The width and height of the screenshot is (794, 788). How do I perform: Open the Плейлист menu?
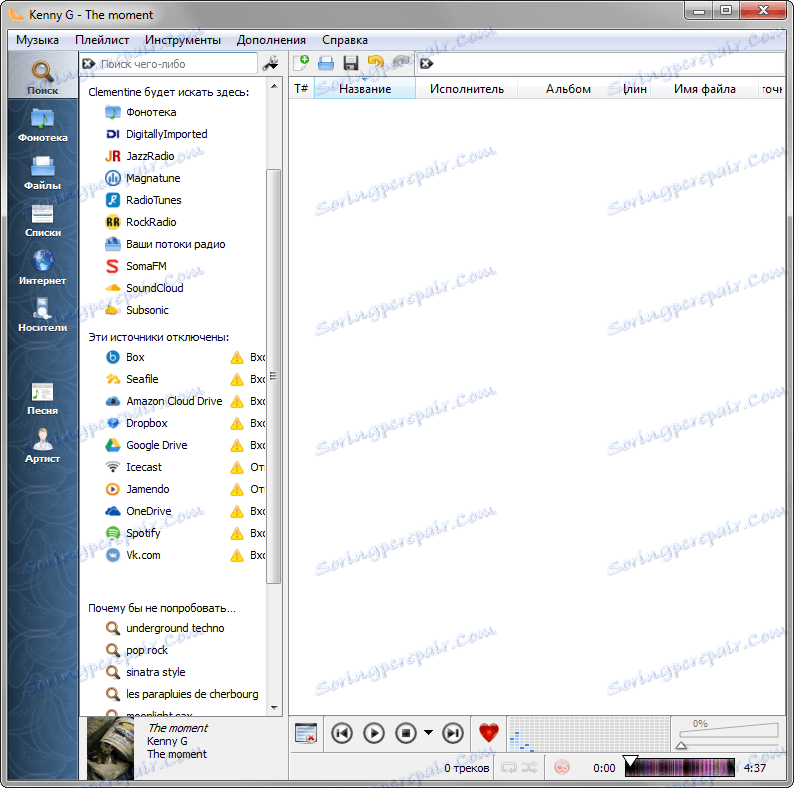pyautogui.click(x=102, y=40)
